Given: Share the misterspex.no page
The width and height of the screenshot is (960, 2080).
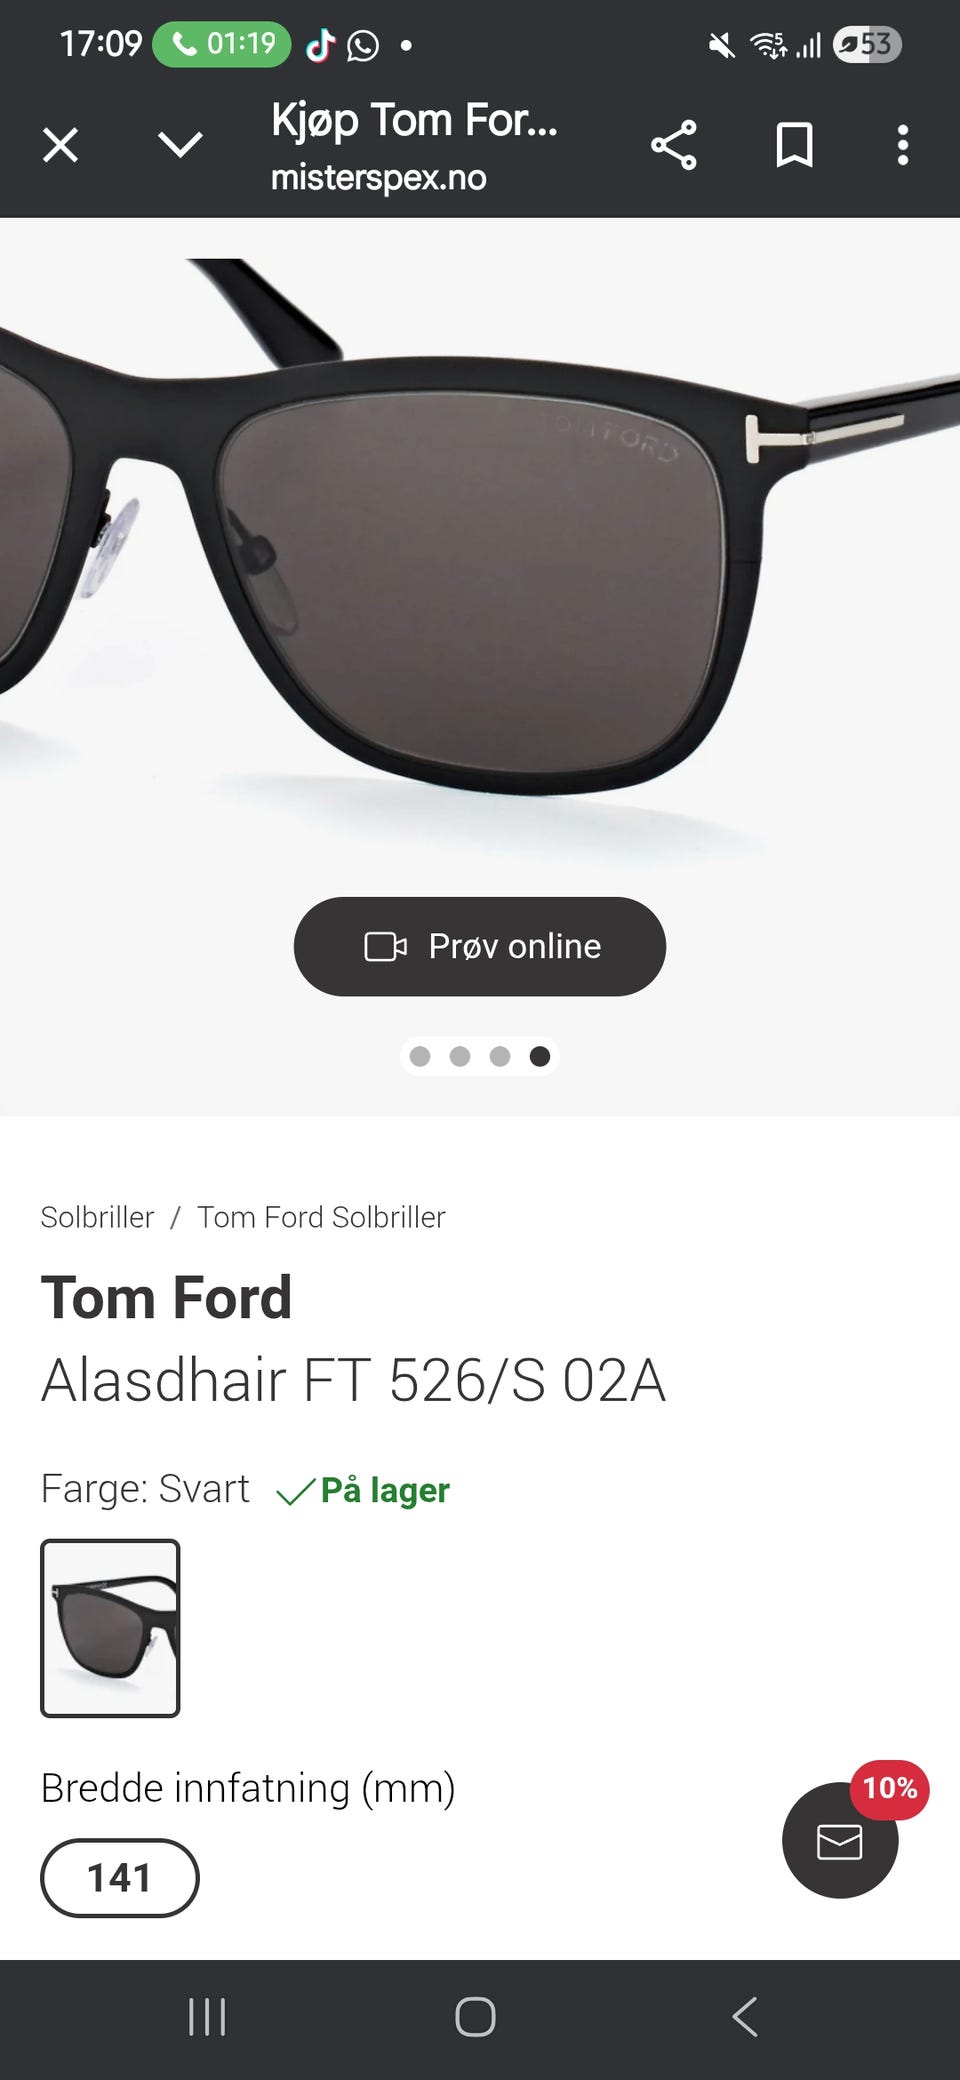Looking at the screenshot, I should click(x=673, y=146).
